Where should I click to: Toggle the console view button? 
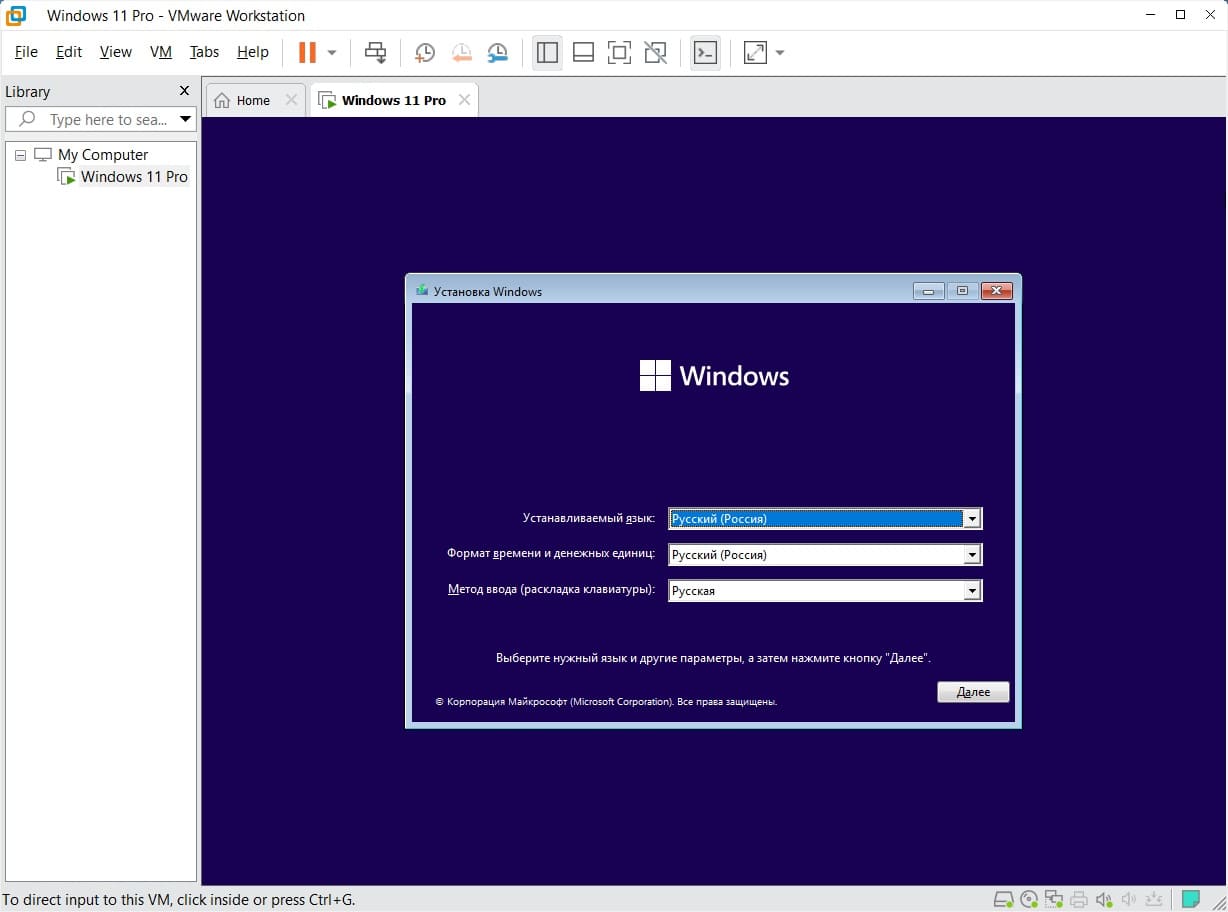(705, 53)
